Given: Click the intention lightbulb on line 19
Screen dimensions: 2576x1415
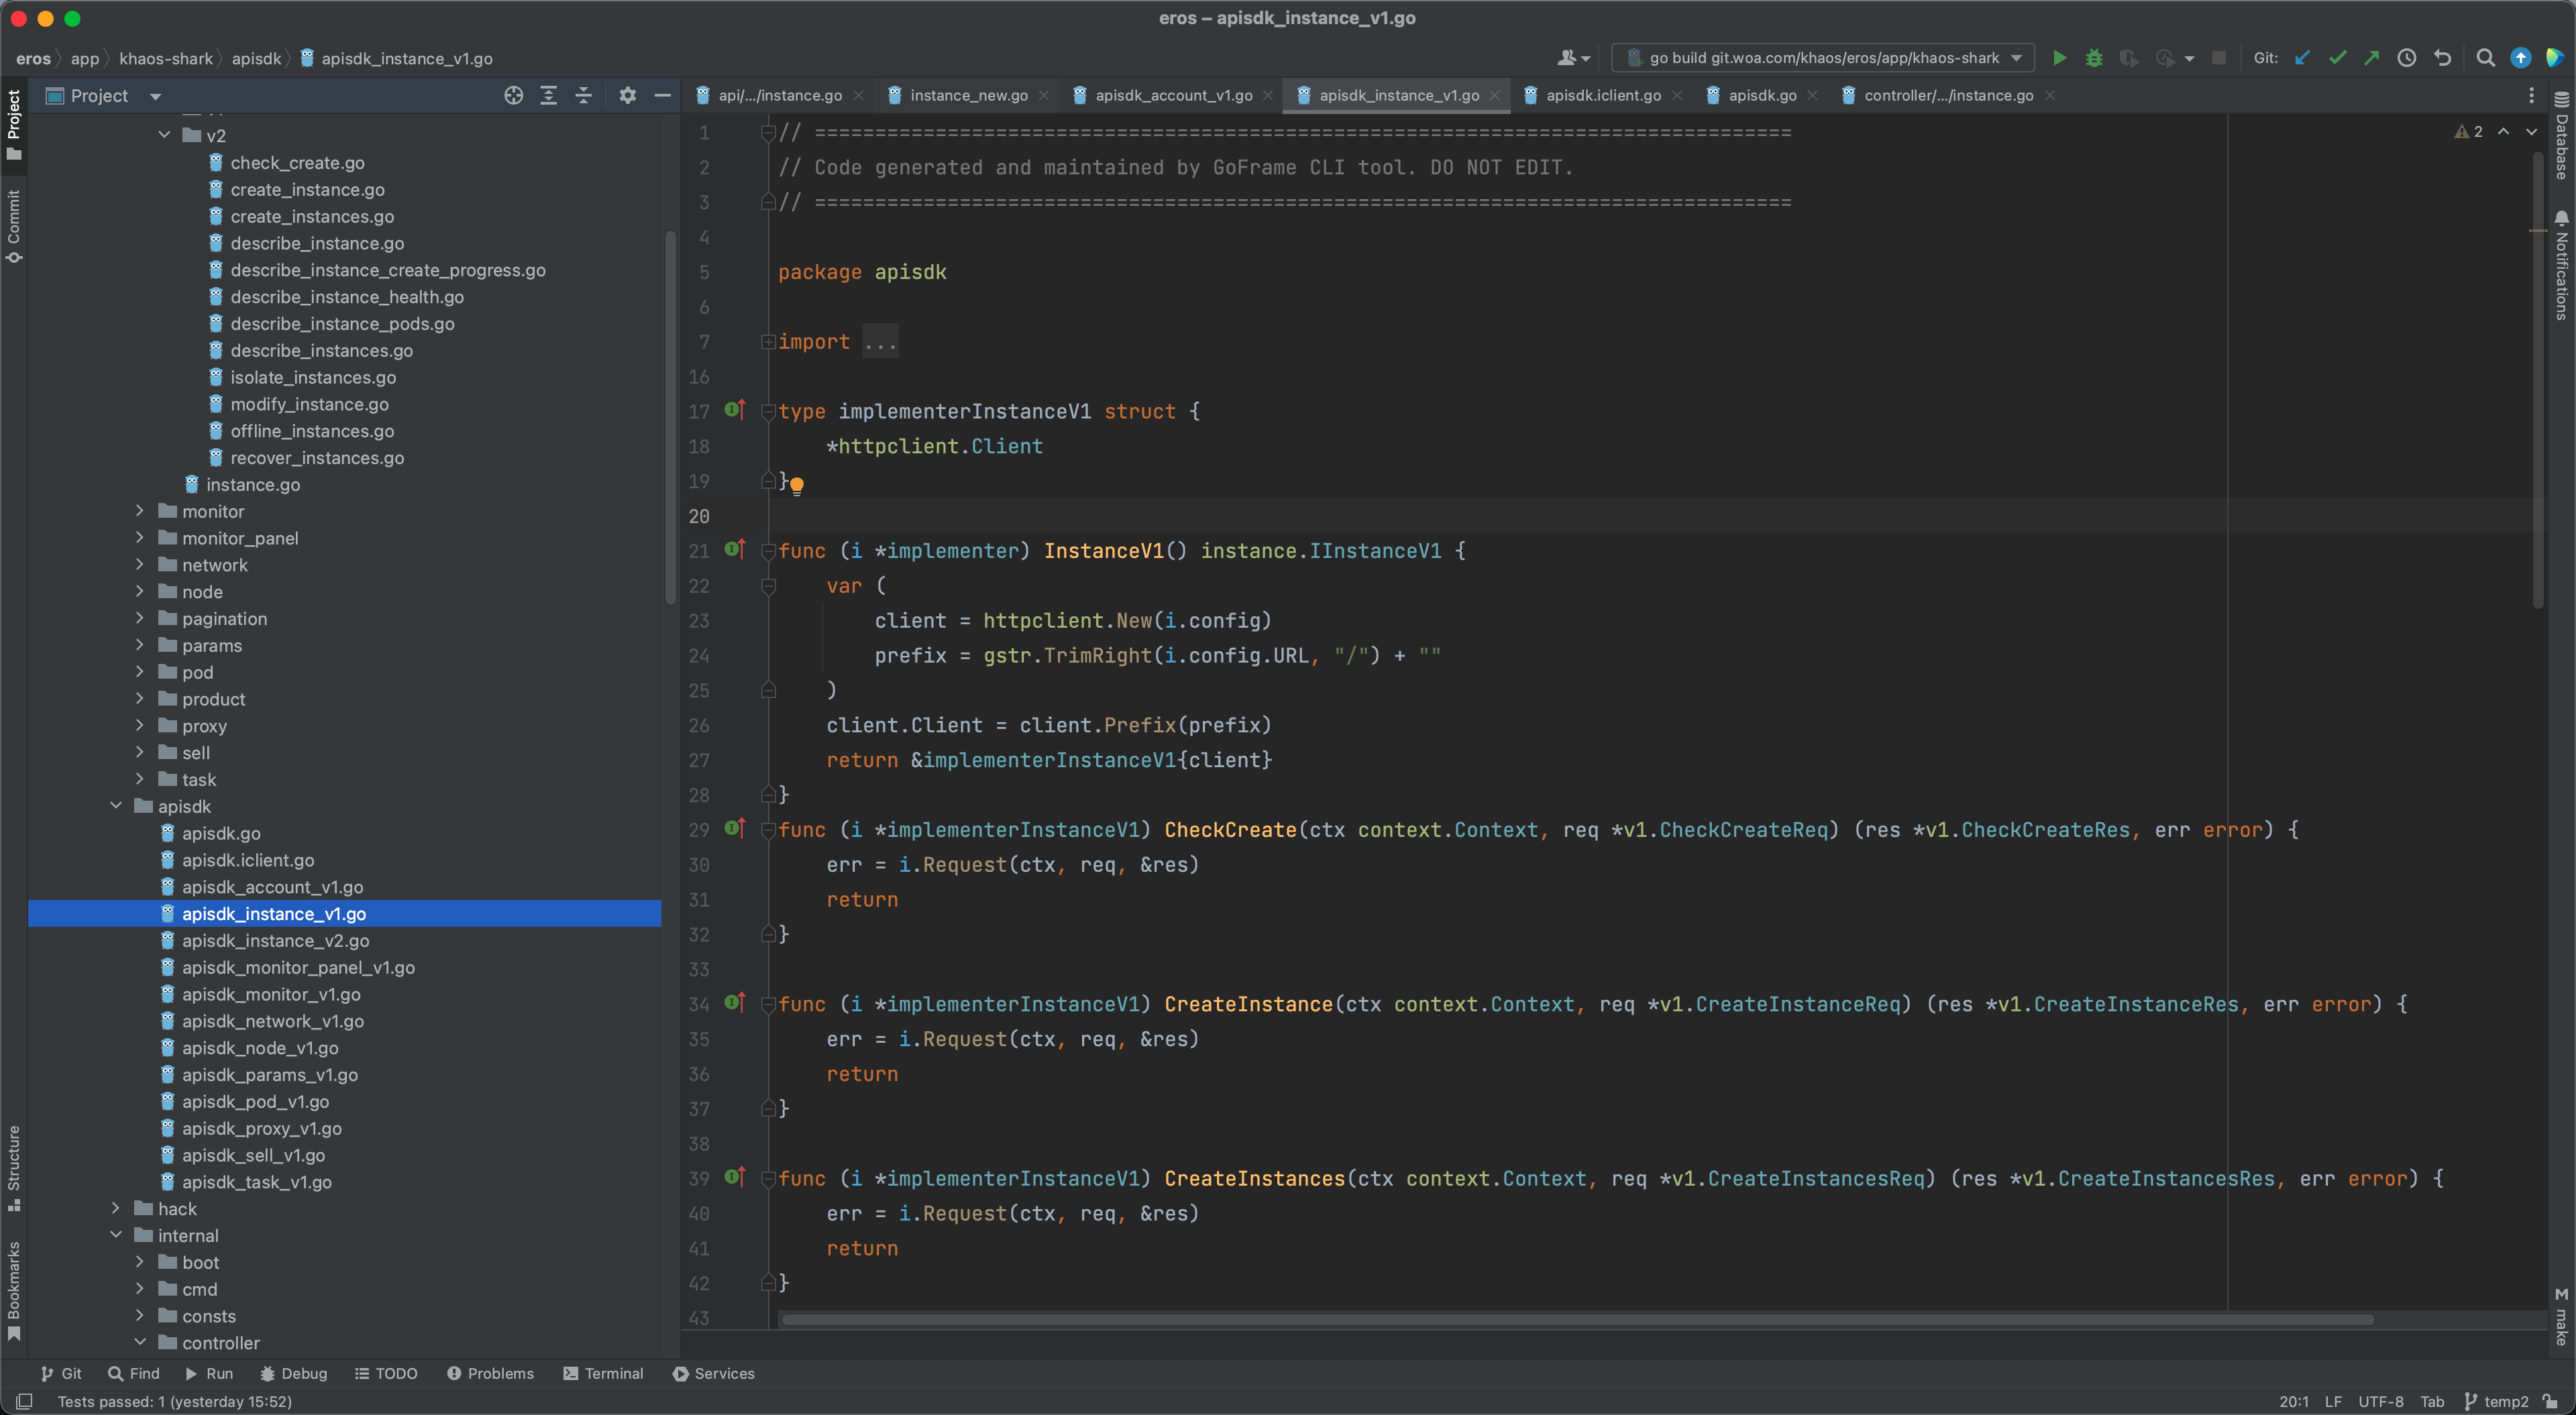Looking at the screenshot, I should (797, 485).
